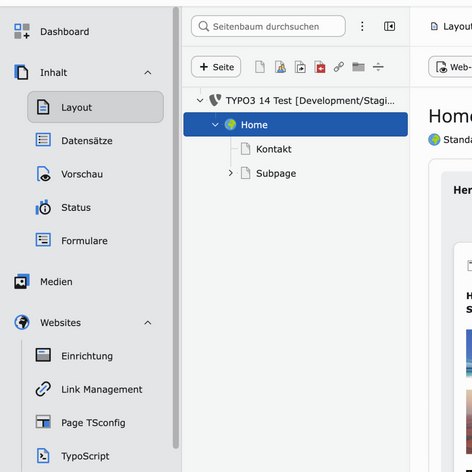Click the Layout module document icon
The image size is (472, 472).
click(43, 107)
